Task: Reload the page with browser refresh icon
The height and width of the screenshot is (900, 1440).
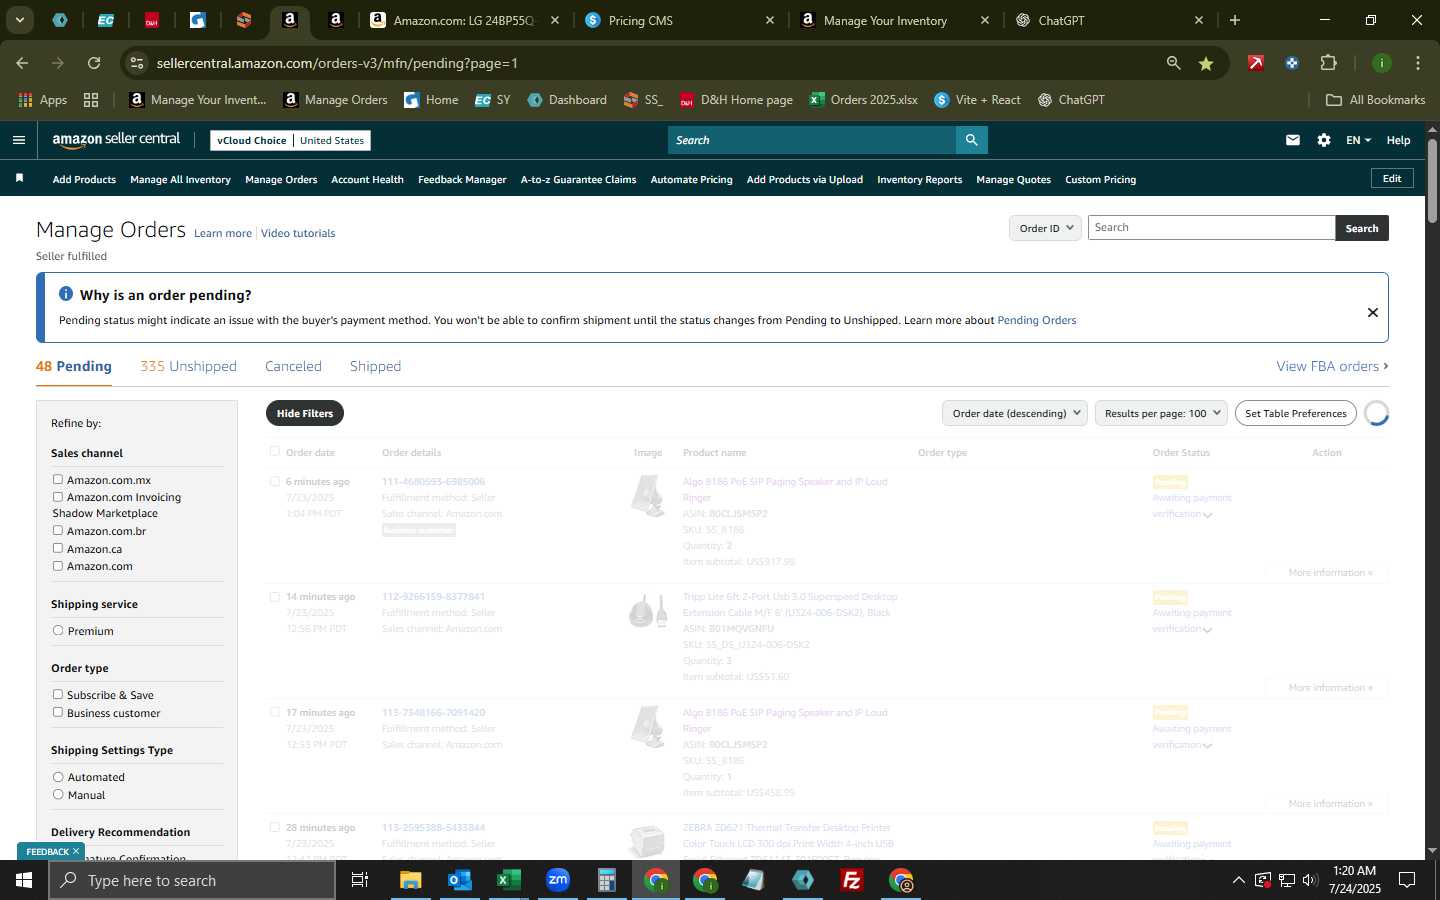Action: tap(94, 63)
